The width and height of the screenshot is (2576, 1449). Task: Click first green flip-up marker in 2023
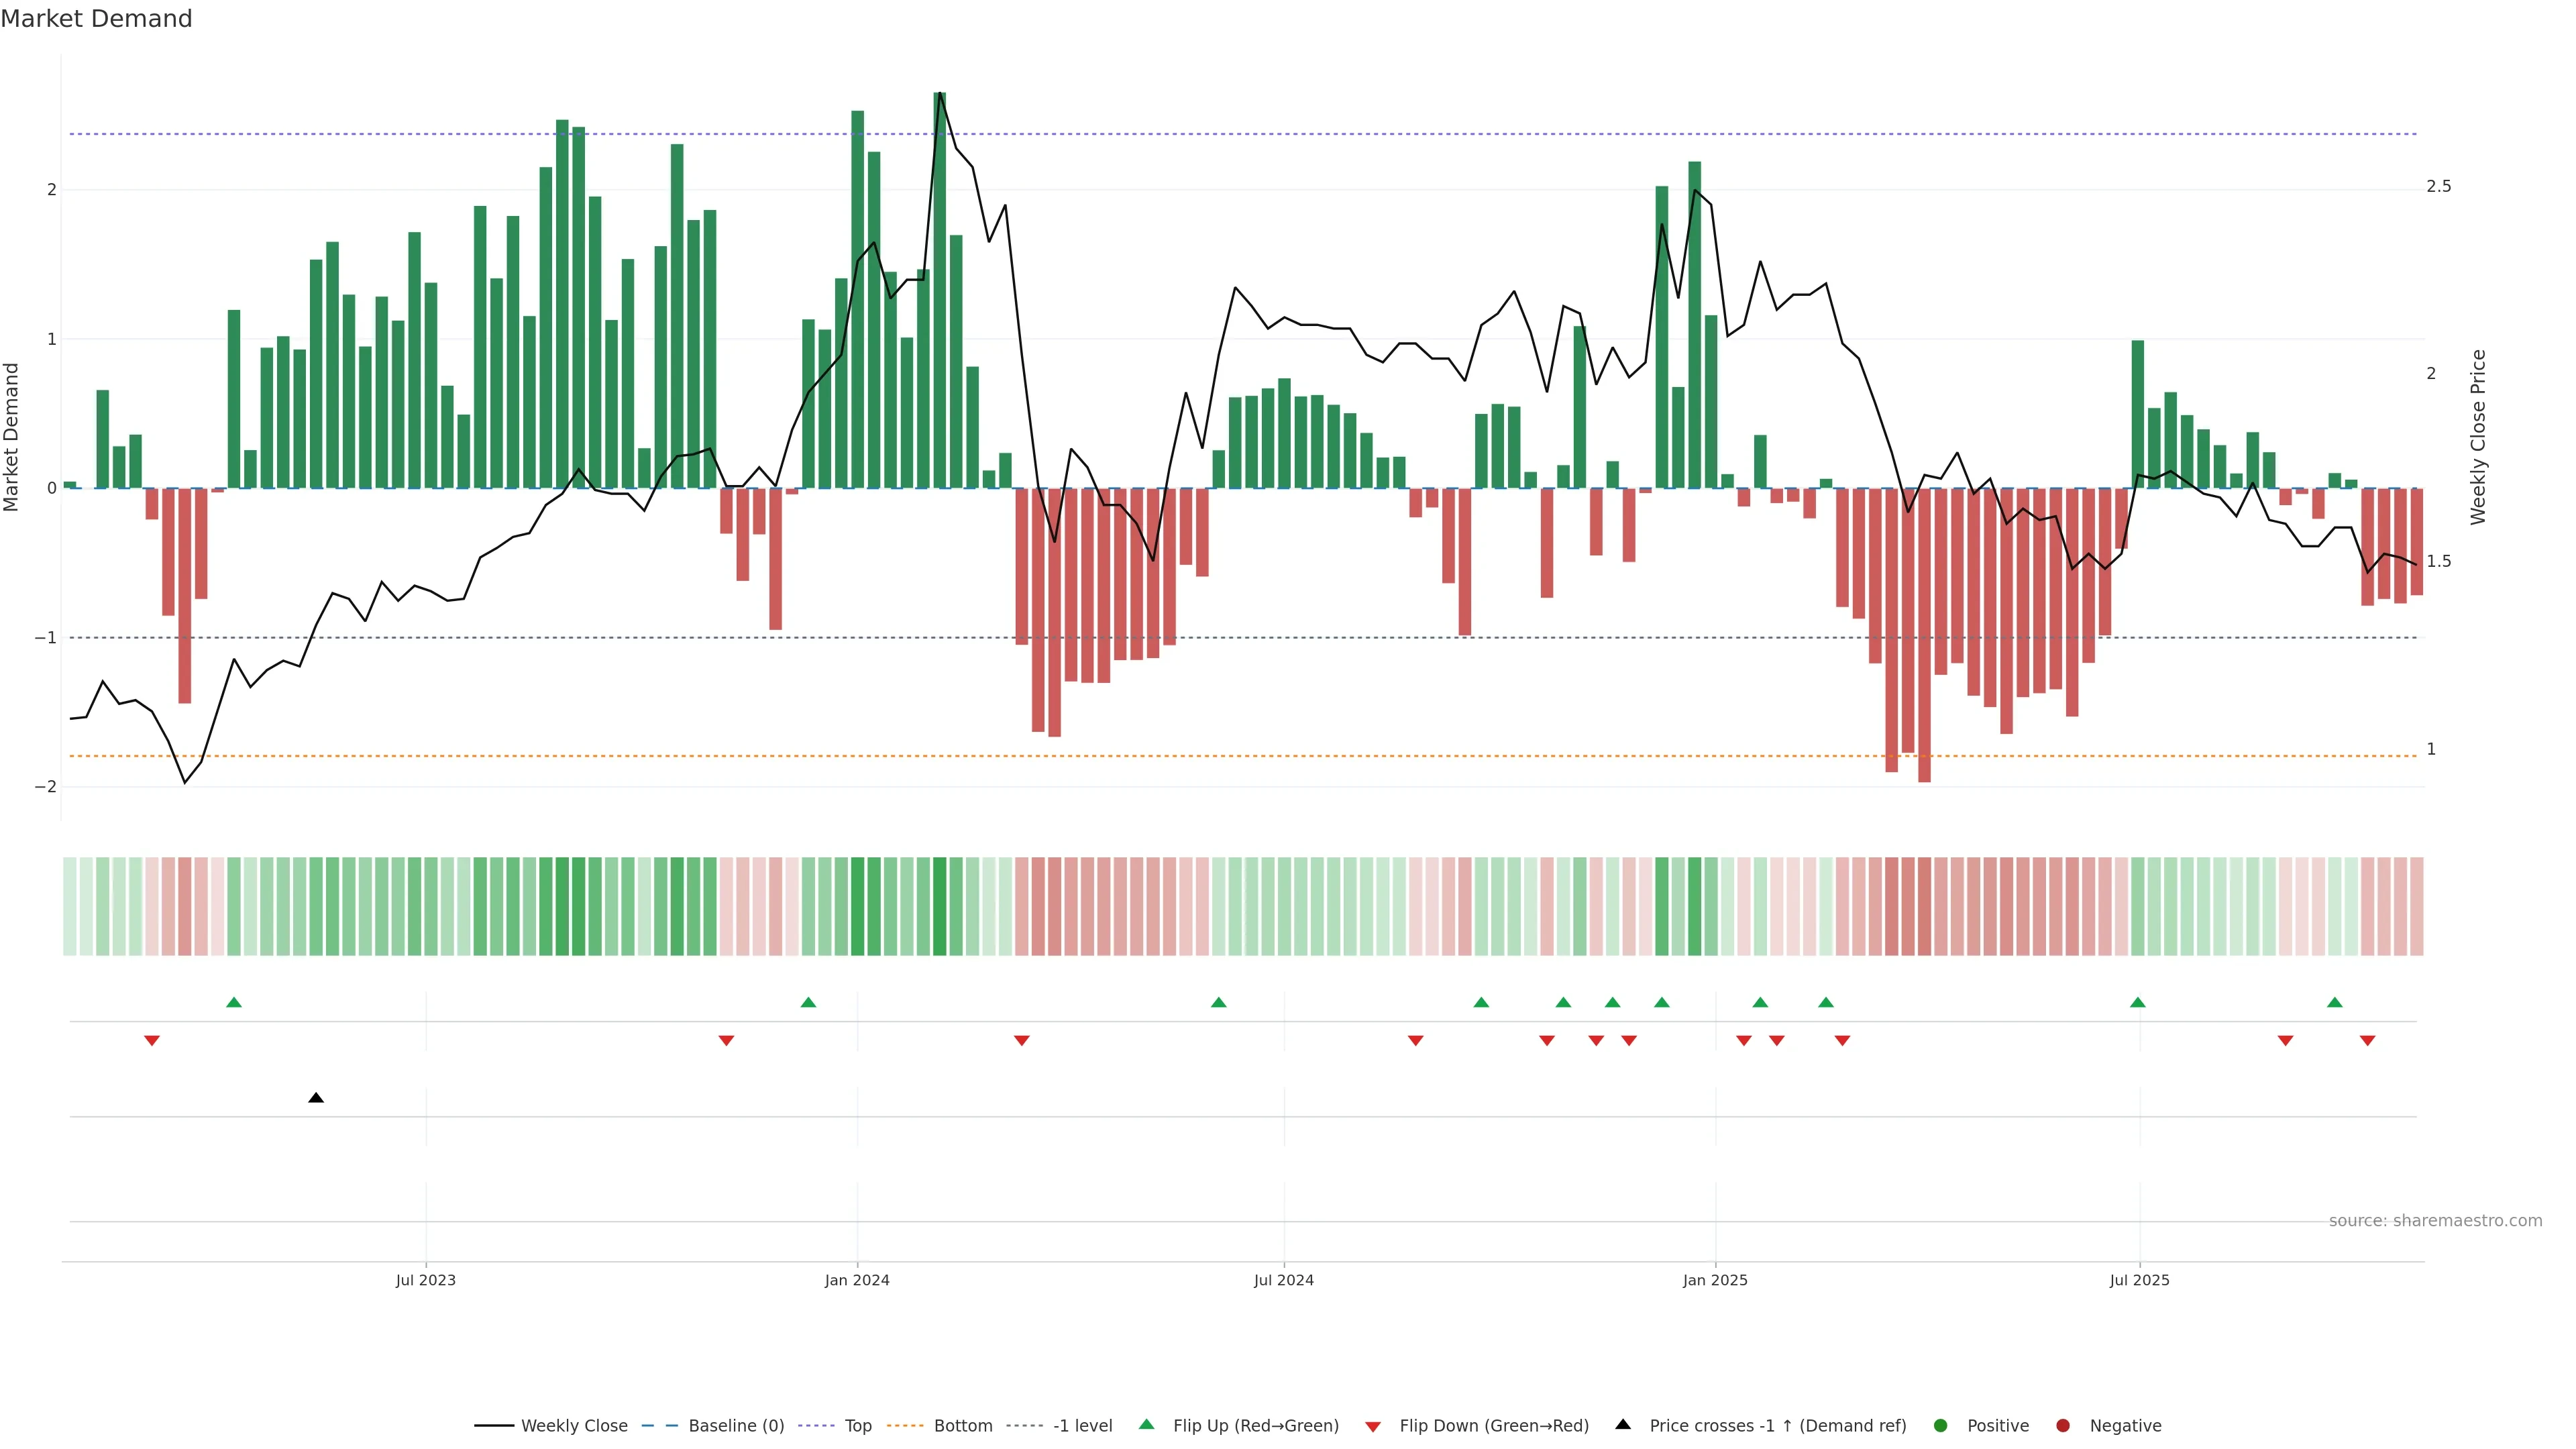point(234,1002)
